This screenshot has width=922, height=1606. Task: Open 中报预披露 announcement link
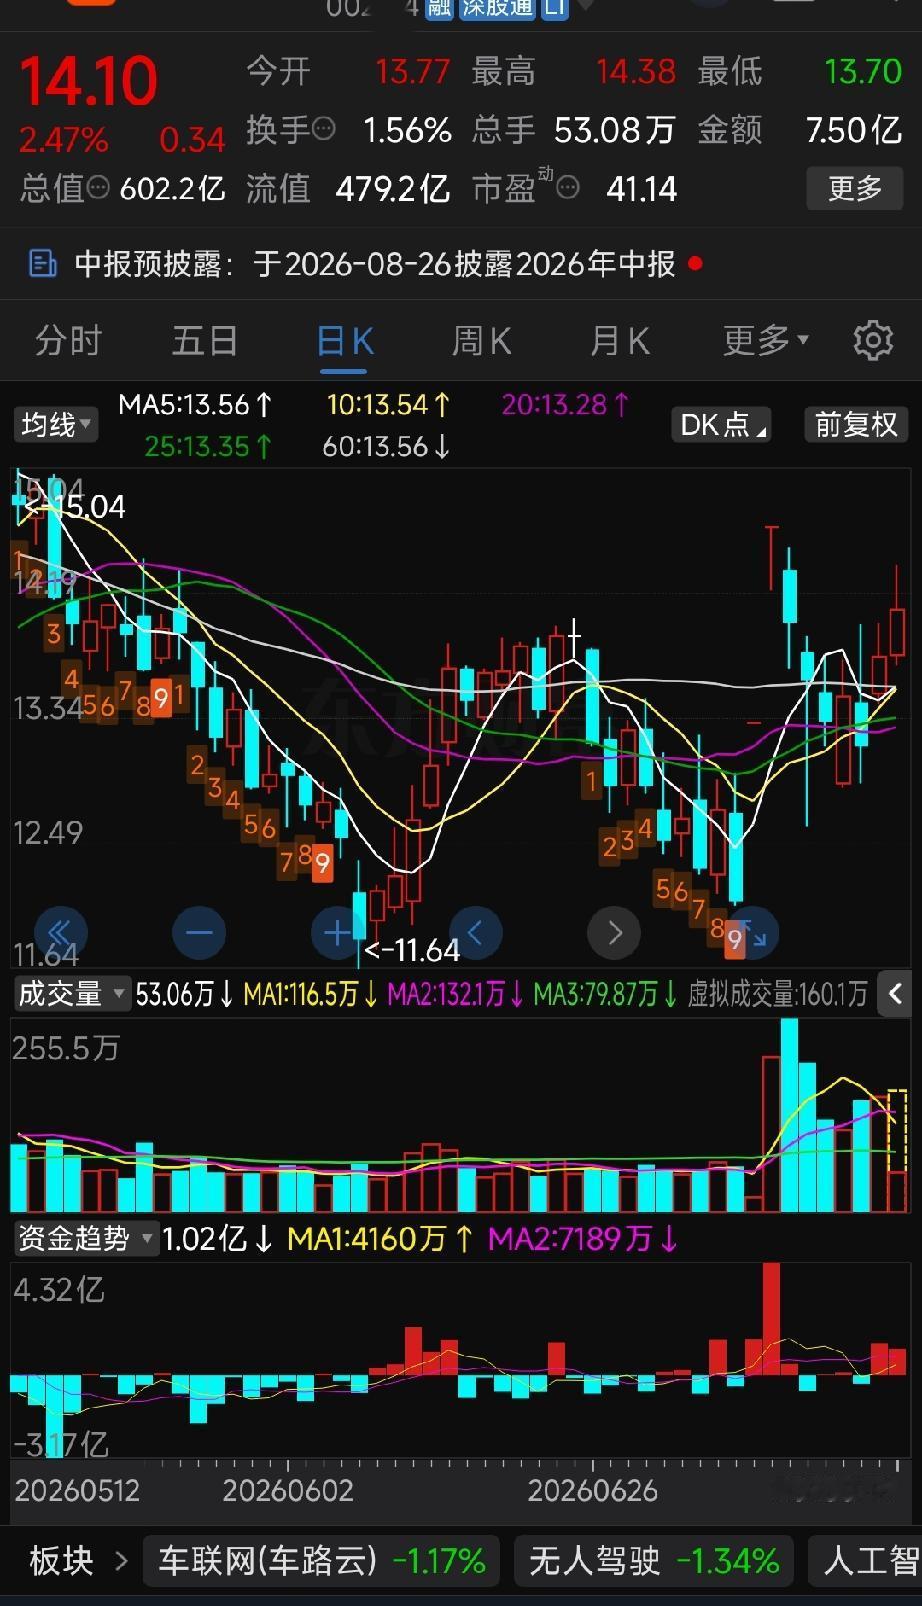[x=376, y=264]
